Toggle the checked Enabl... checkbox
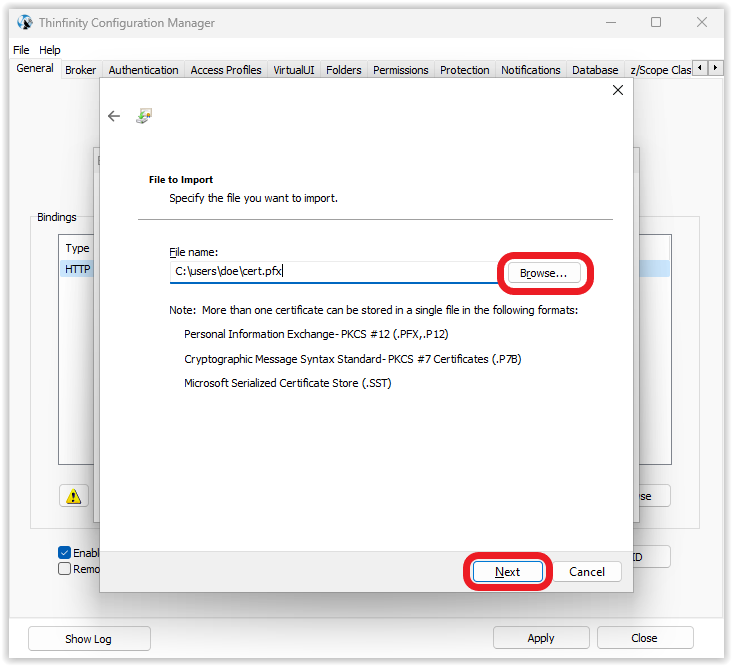 click(64, 553)
